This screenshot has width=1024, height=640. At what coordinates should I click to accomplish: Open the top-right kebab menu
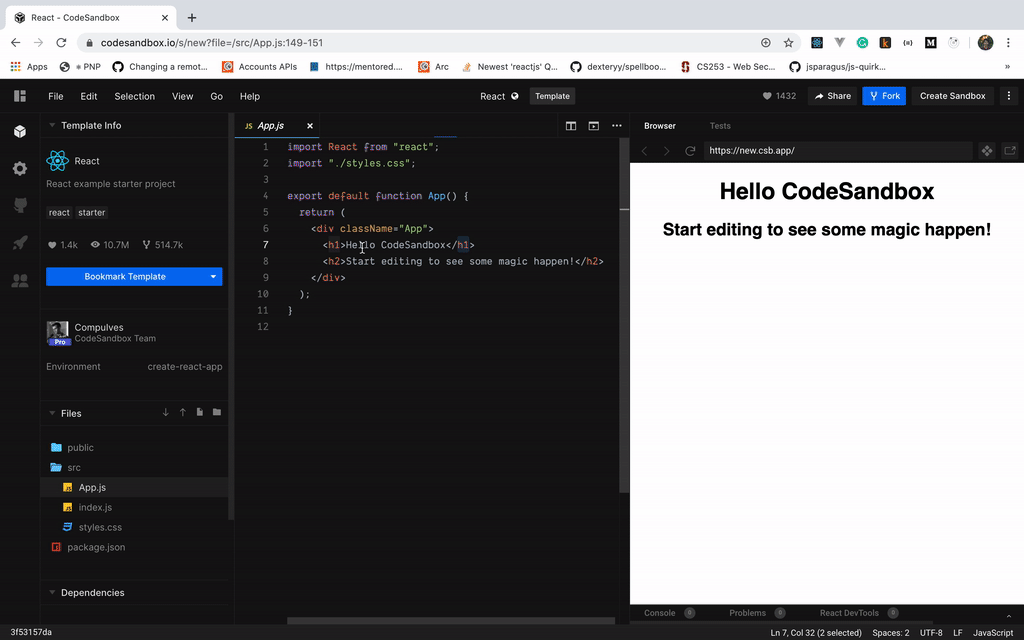point(1009,96)
